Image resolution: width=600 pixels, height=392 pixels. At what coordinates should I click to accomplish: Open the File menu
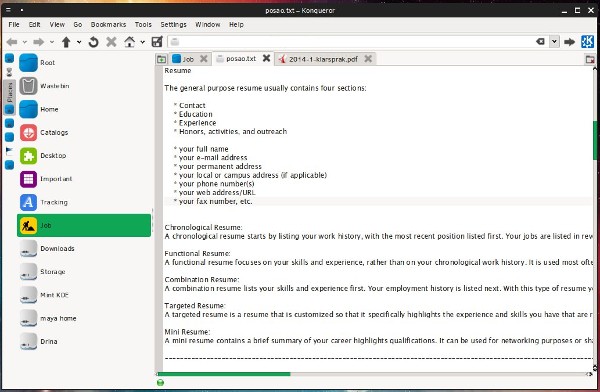pyautogui.click(x=14, y=24)
